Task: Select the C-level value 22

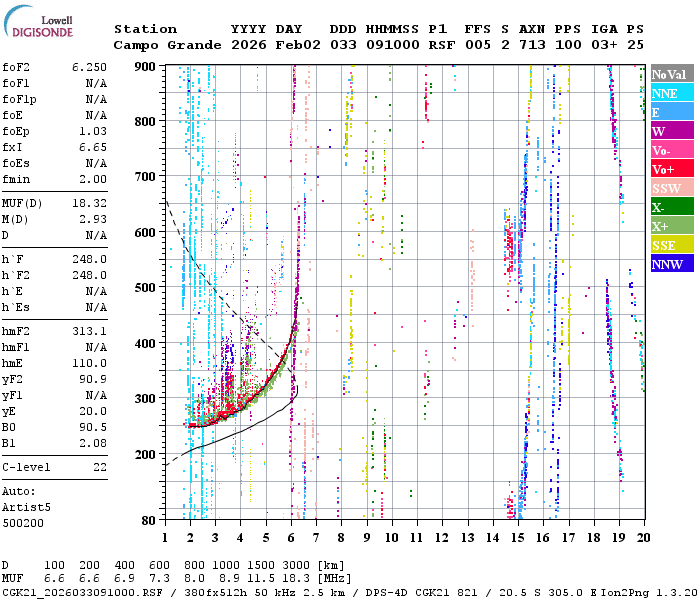Action: coord(99,467)
